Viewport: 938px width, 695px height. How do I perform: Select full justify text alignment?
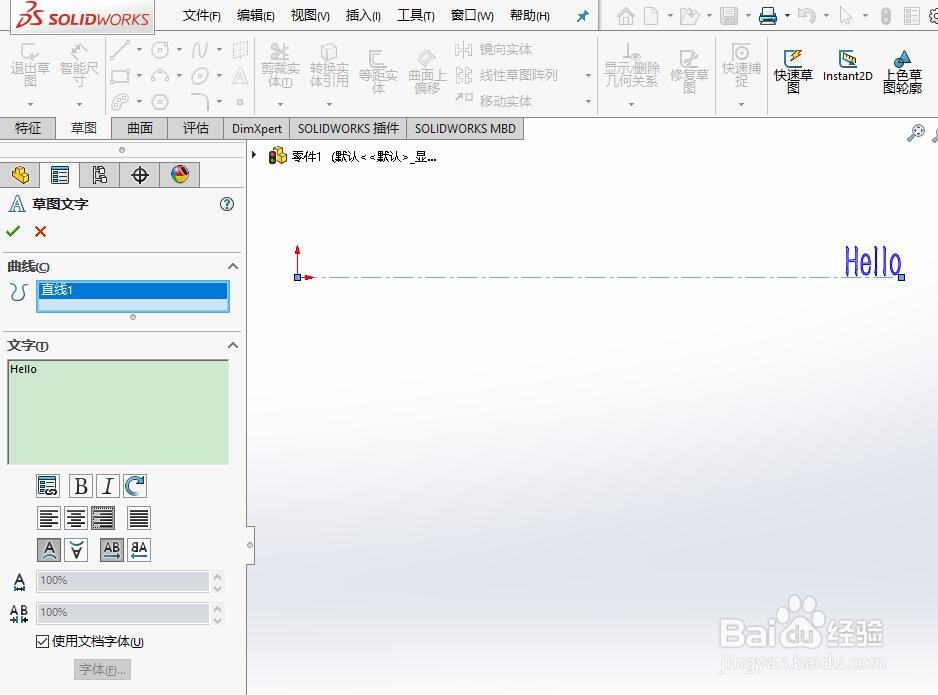pos(139,518)
